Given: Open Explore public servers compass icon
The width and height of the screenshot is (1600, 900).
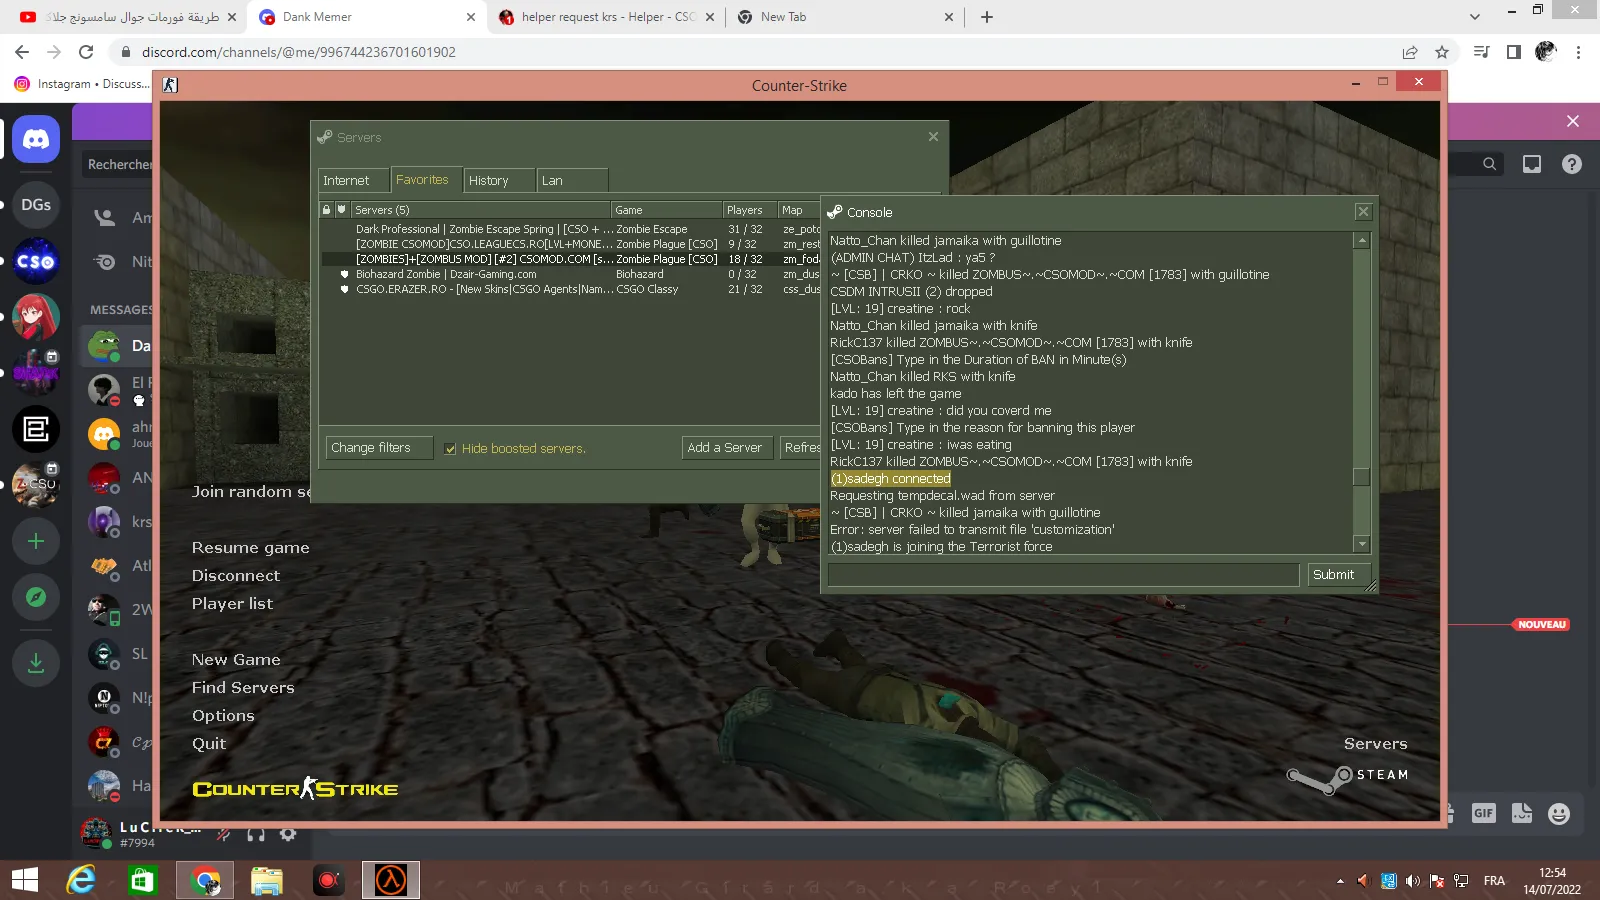Looking at the screenshot, I should [36, 597].
